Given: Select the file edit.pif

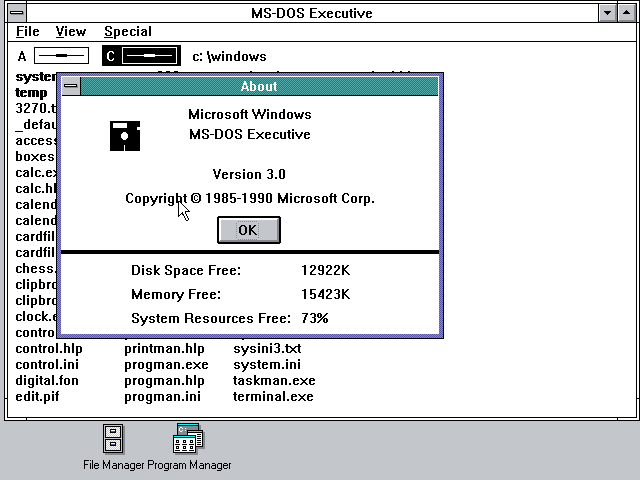Looking at the screenshot, I should coord(37,396).
